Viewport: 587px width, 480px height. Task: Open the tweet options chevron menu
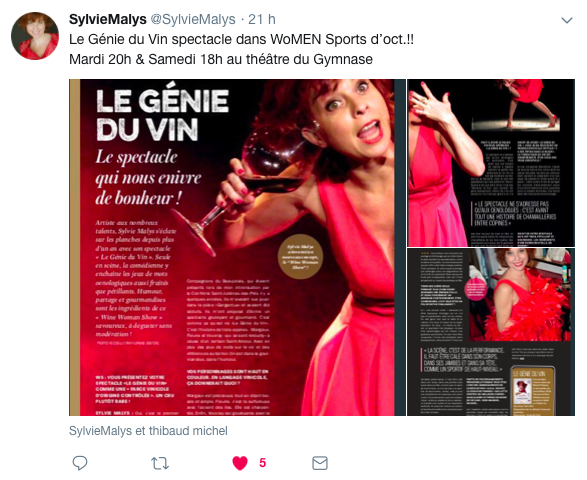point(567,20)
